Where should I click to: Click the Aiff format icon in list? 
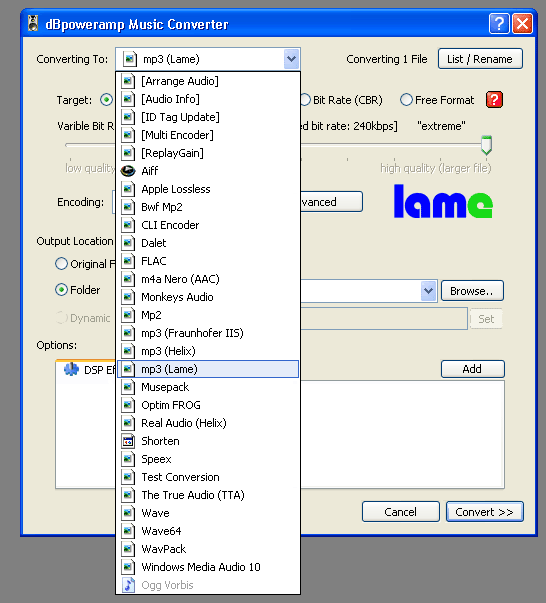[128, 171]
